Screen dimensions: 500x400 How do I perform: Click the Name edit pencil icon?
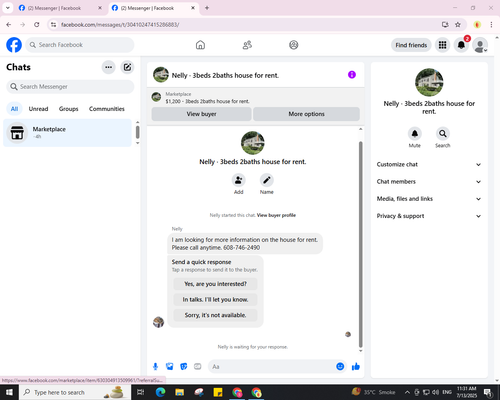point(267,180)
